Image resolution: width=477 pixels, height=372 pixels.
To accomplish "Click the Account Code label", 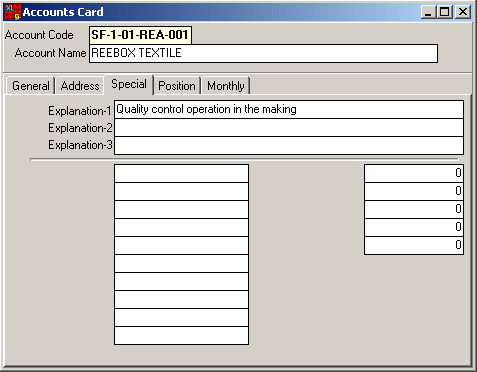I will (39, 35).
